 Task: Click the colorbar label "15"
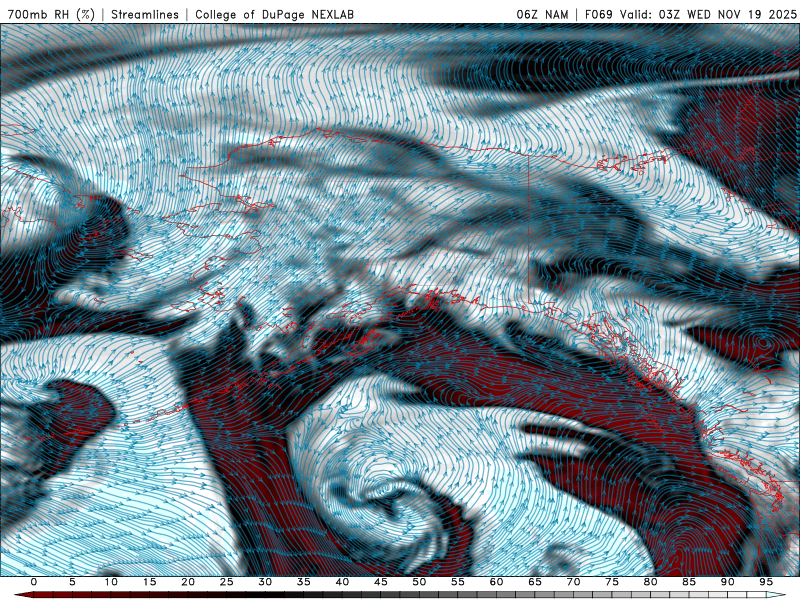[149, 582]
